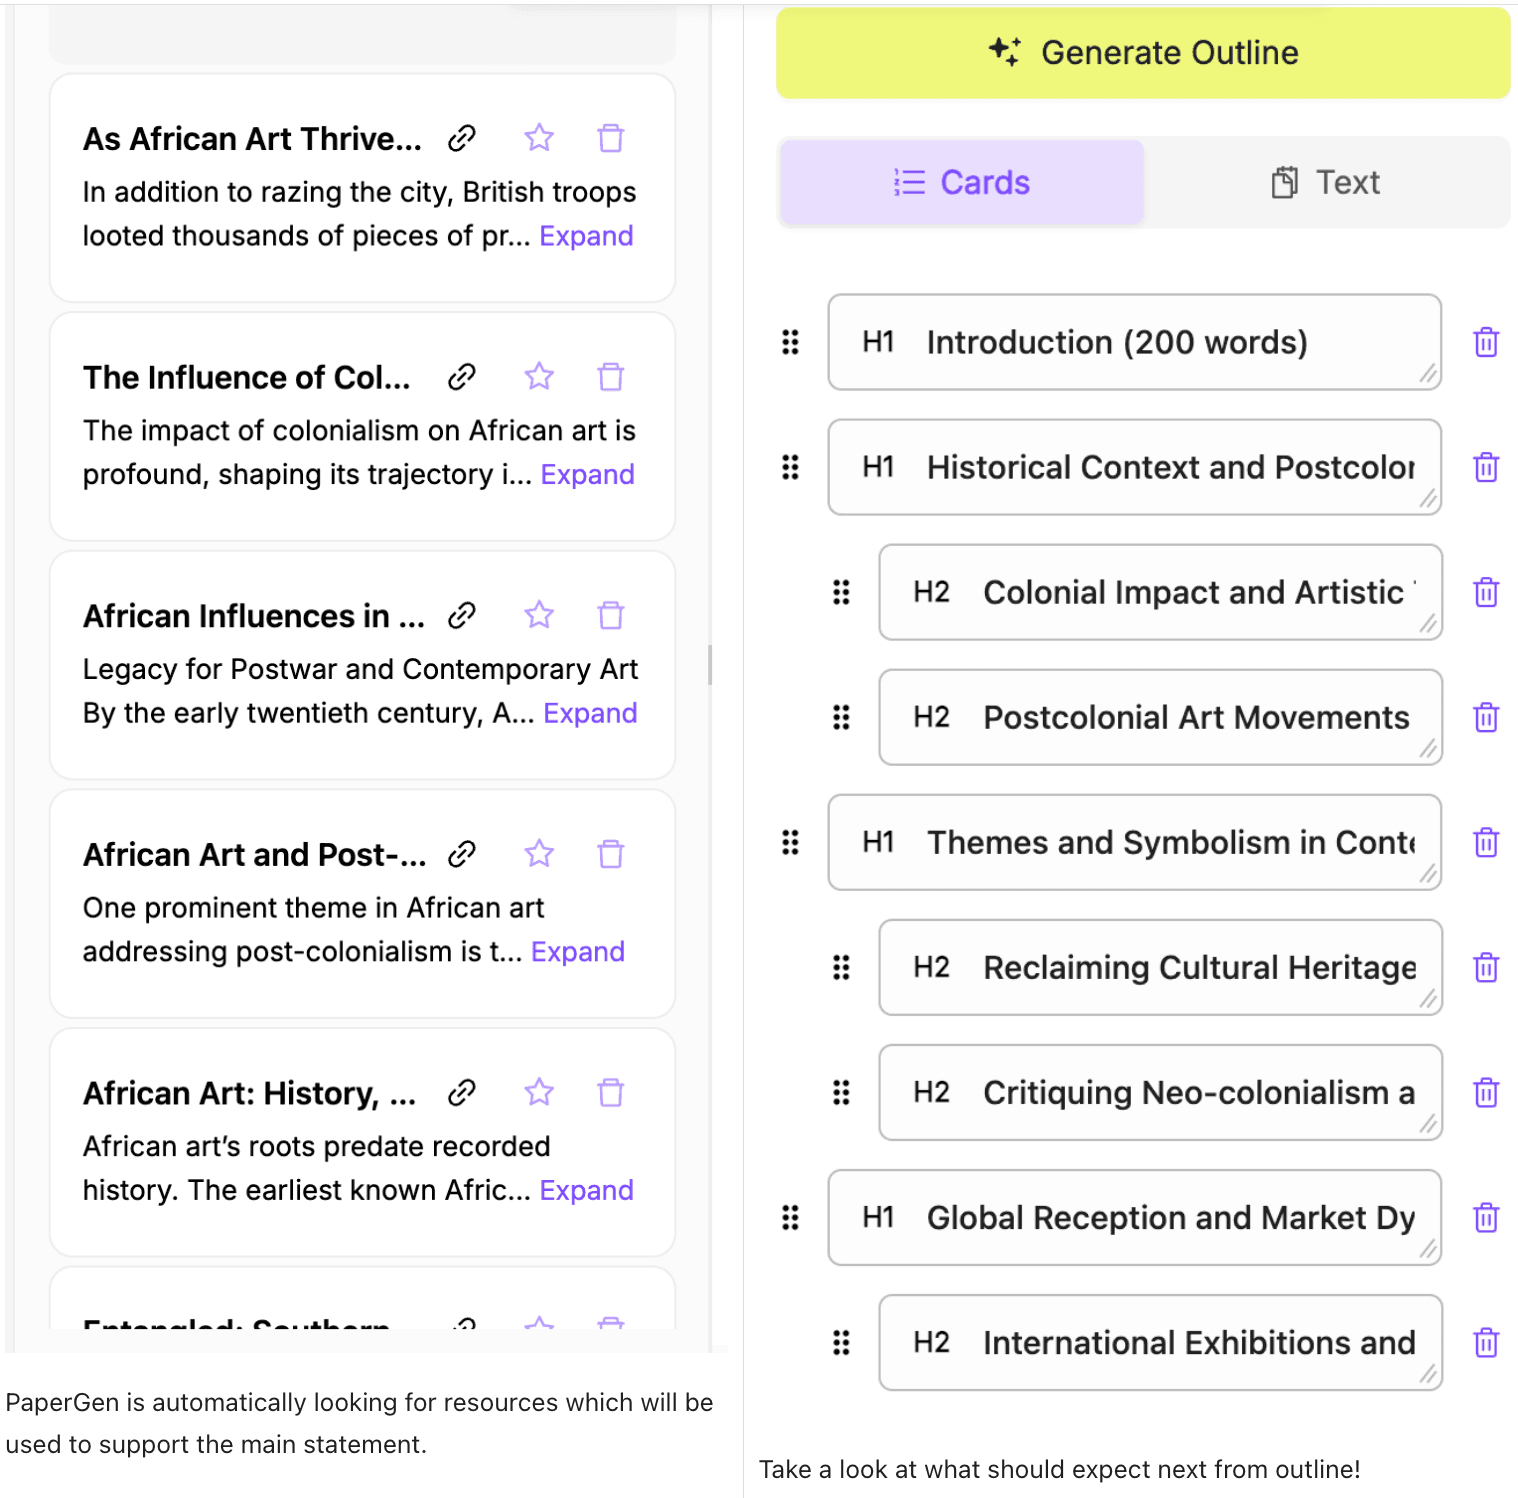Delete the "African Art and Post-..." resource card
The image size is (1518, 1498).
pos(610,854)
